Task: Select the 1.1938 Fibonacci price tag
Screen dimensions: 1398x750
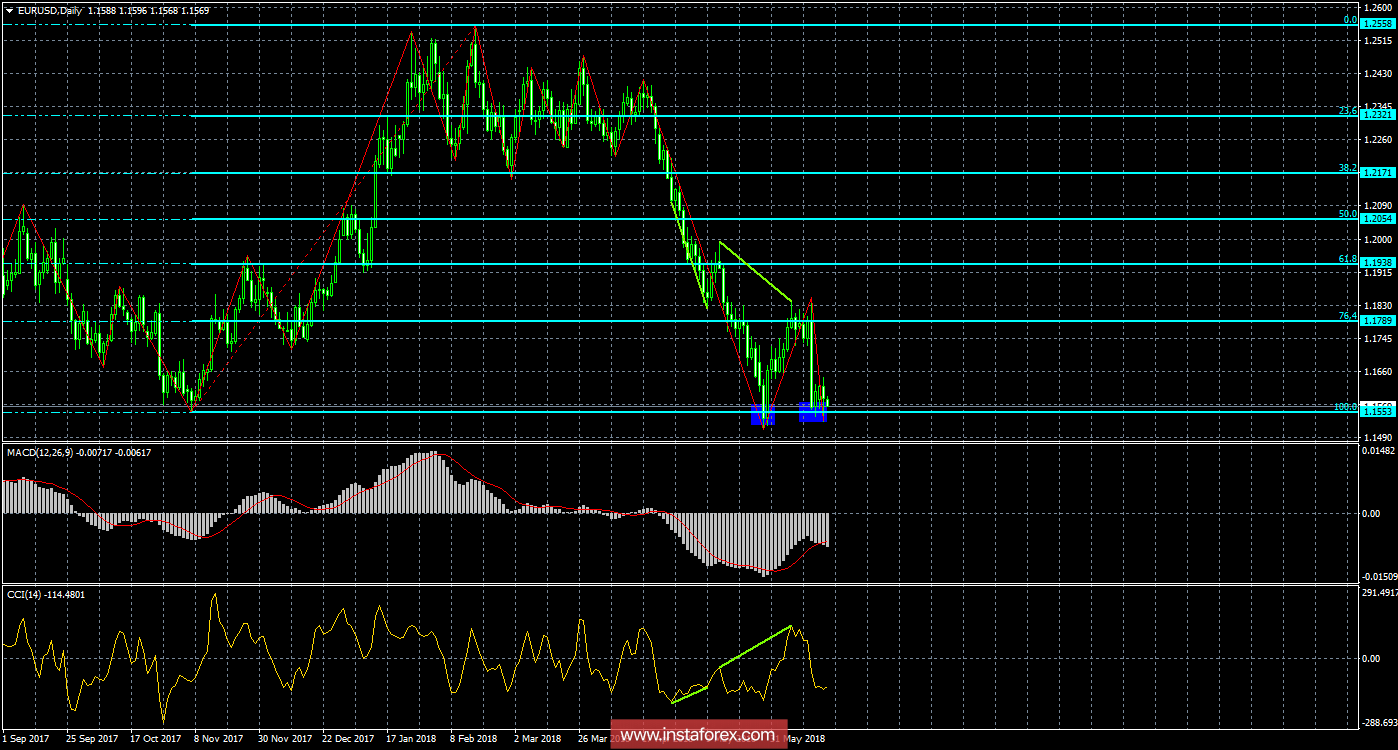Action: pos(1377,263)
